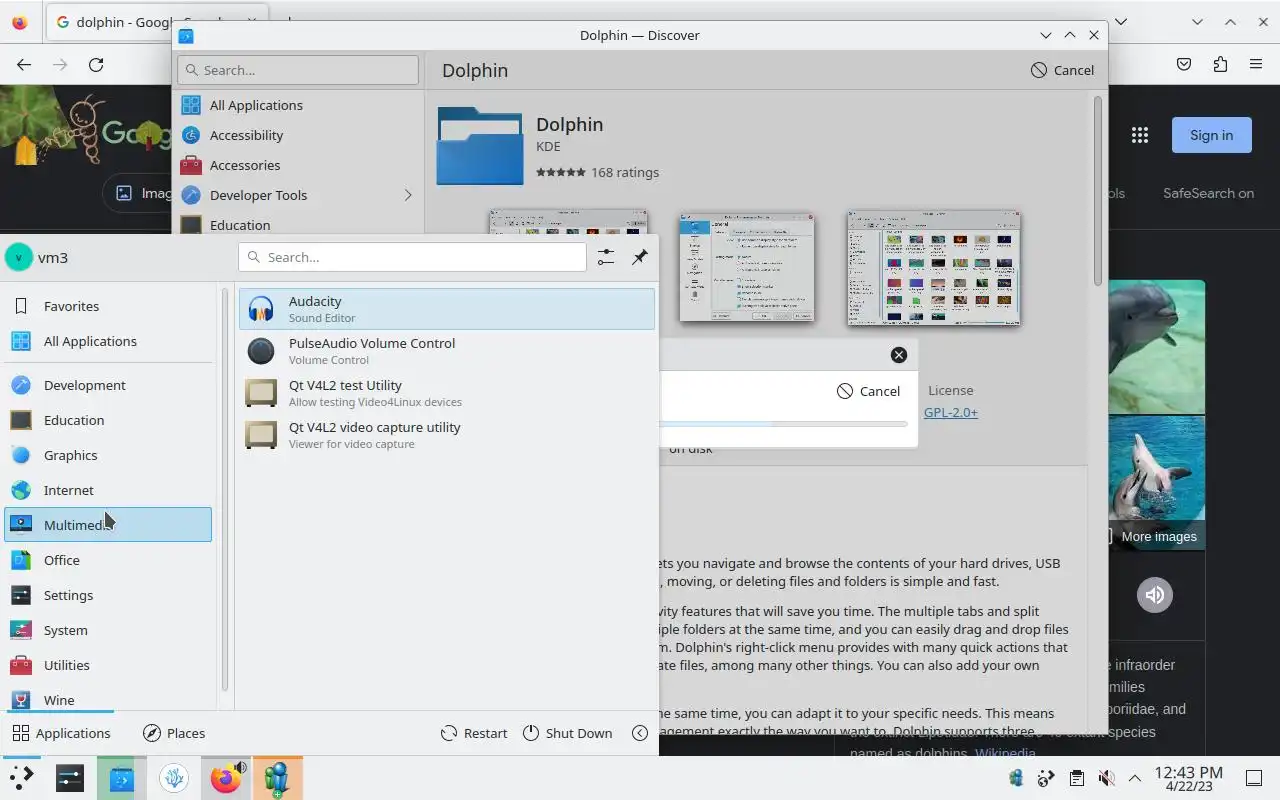Click More images on Google
This screenshot has height=800, width=1280.
tap(1158, 536)
